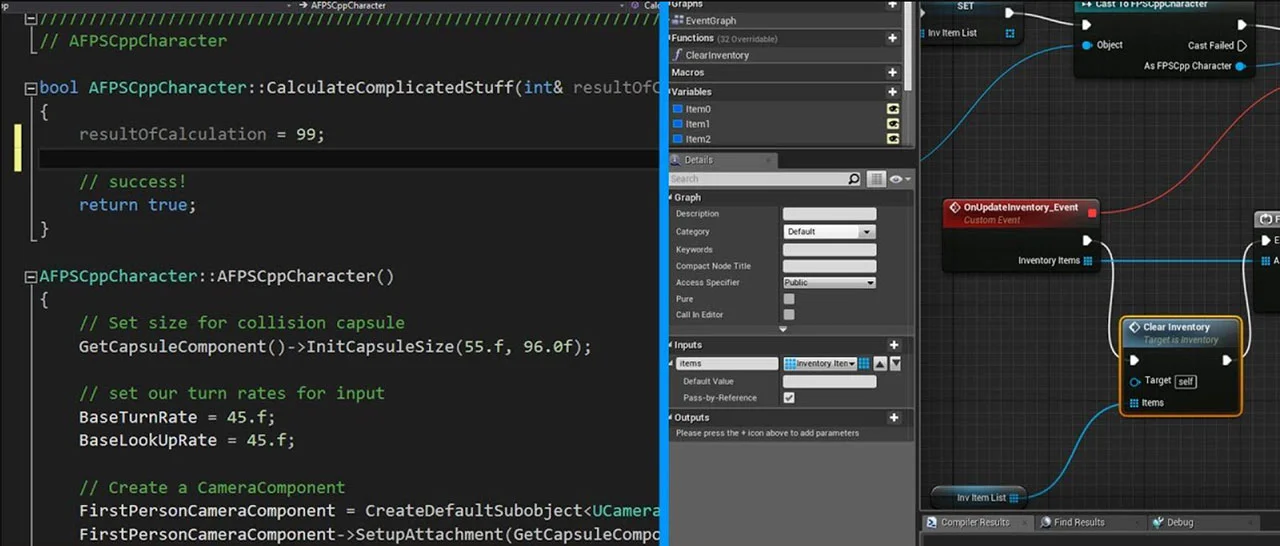Toggle property matrix grid view icon
This screenshot has height=546, width=1280.
(x=876, y=179)
